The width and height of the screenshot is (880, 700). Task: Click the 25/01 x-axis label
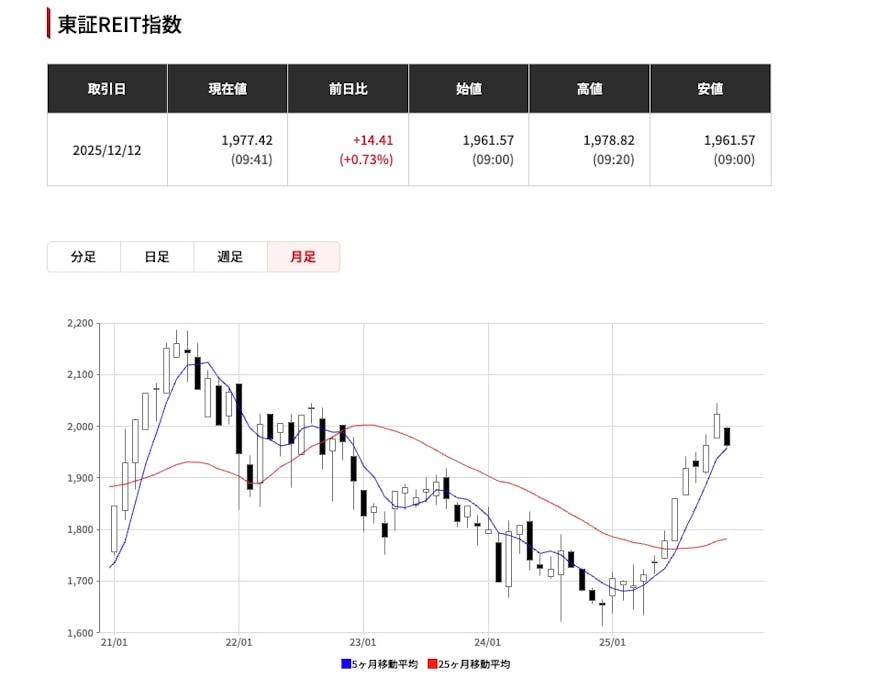(x=612, y=642)
